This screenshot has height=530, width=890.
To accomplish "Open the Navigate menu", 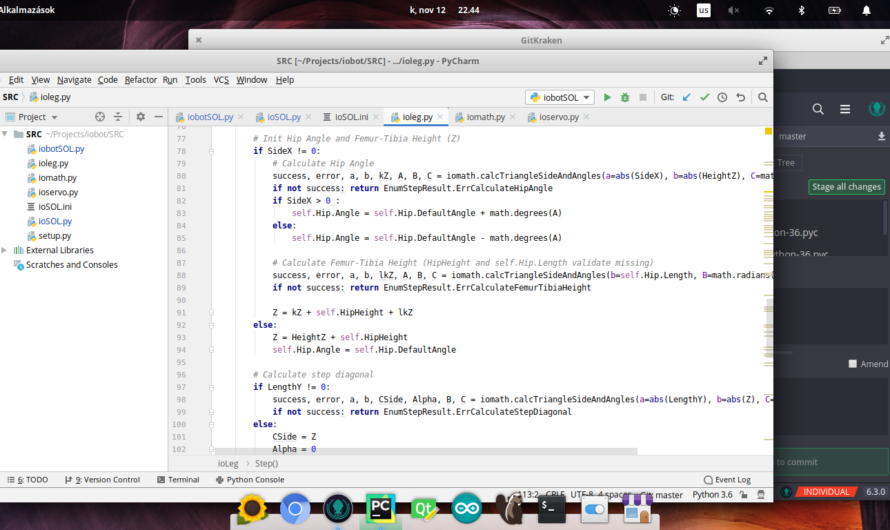I will coord(74,80).
